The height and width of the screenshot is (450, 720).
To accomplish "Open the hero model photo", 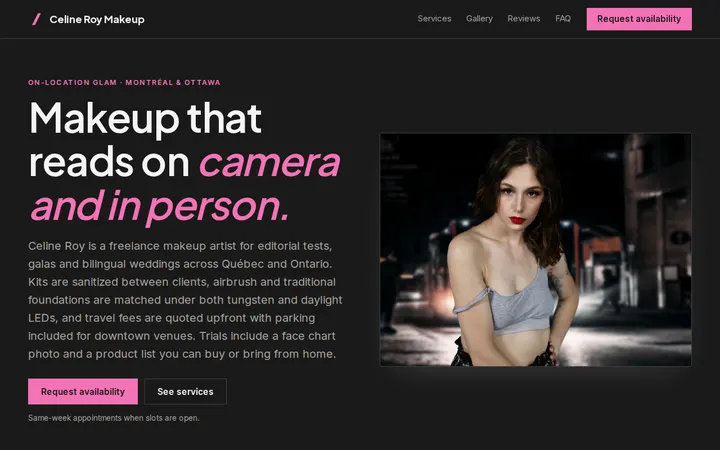I will click(535, 250).
